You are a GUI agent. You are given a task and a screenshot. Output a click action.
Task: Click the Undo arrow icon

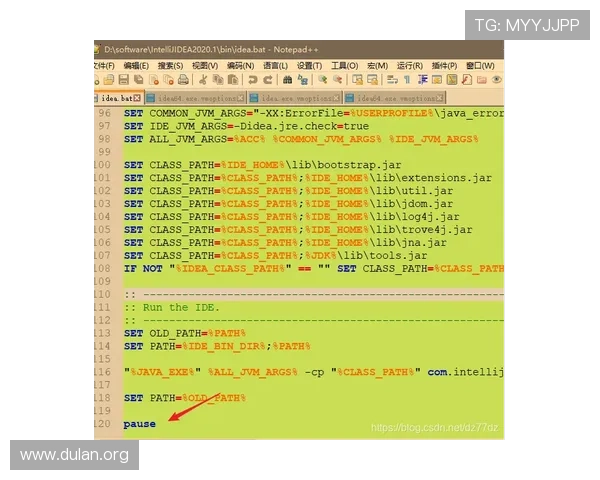click(x=253, y=80)
